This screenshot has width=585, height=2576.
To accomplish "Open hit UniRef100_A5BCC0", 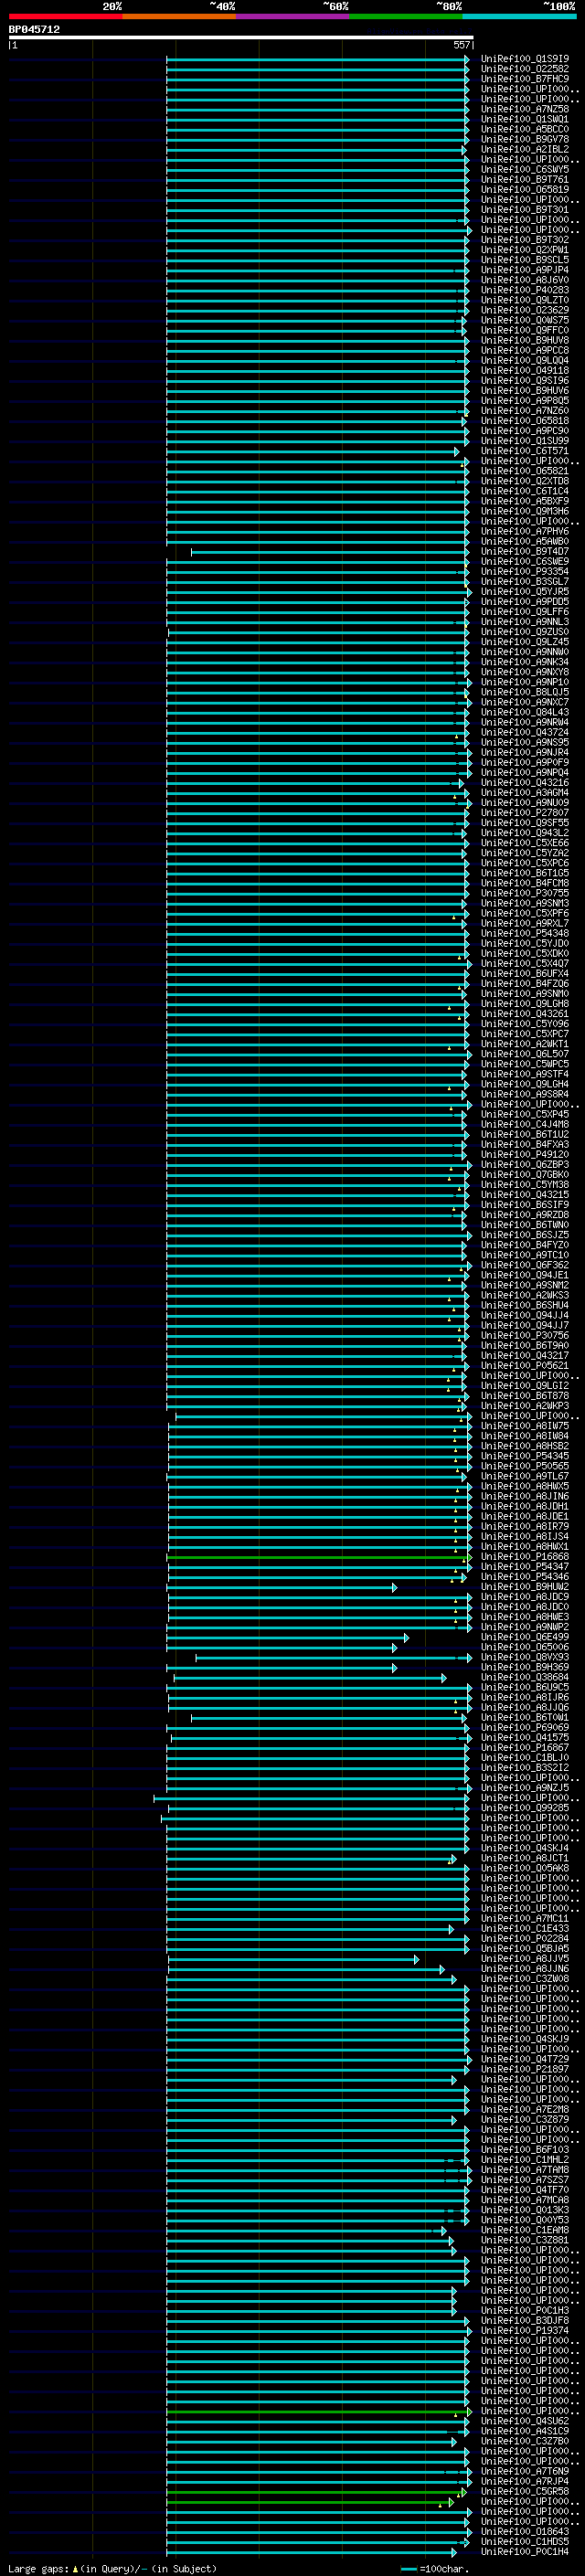I will click(x=525, y=129).
